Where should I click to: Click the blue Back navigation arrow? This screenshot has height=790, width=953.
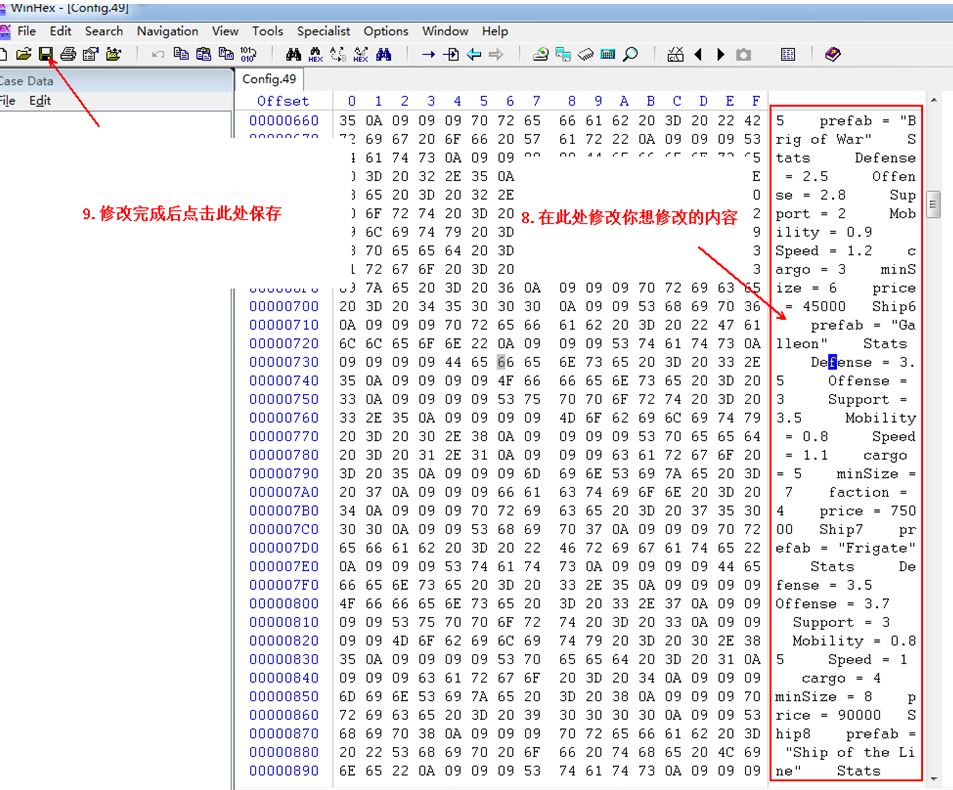coord(474,54)
